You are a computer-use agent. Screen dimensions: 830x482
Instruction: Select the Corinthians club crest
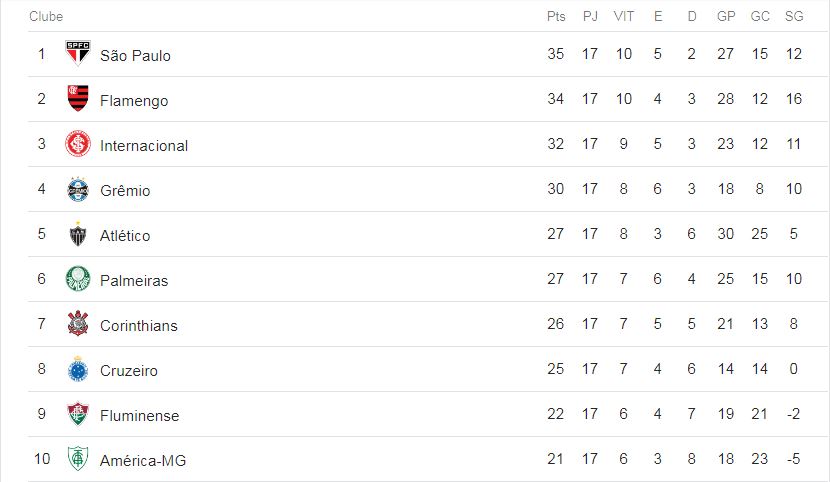pyautogui.click(x=78, y=323)
